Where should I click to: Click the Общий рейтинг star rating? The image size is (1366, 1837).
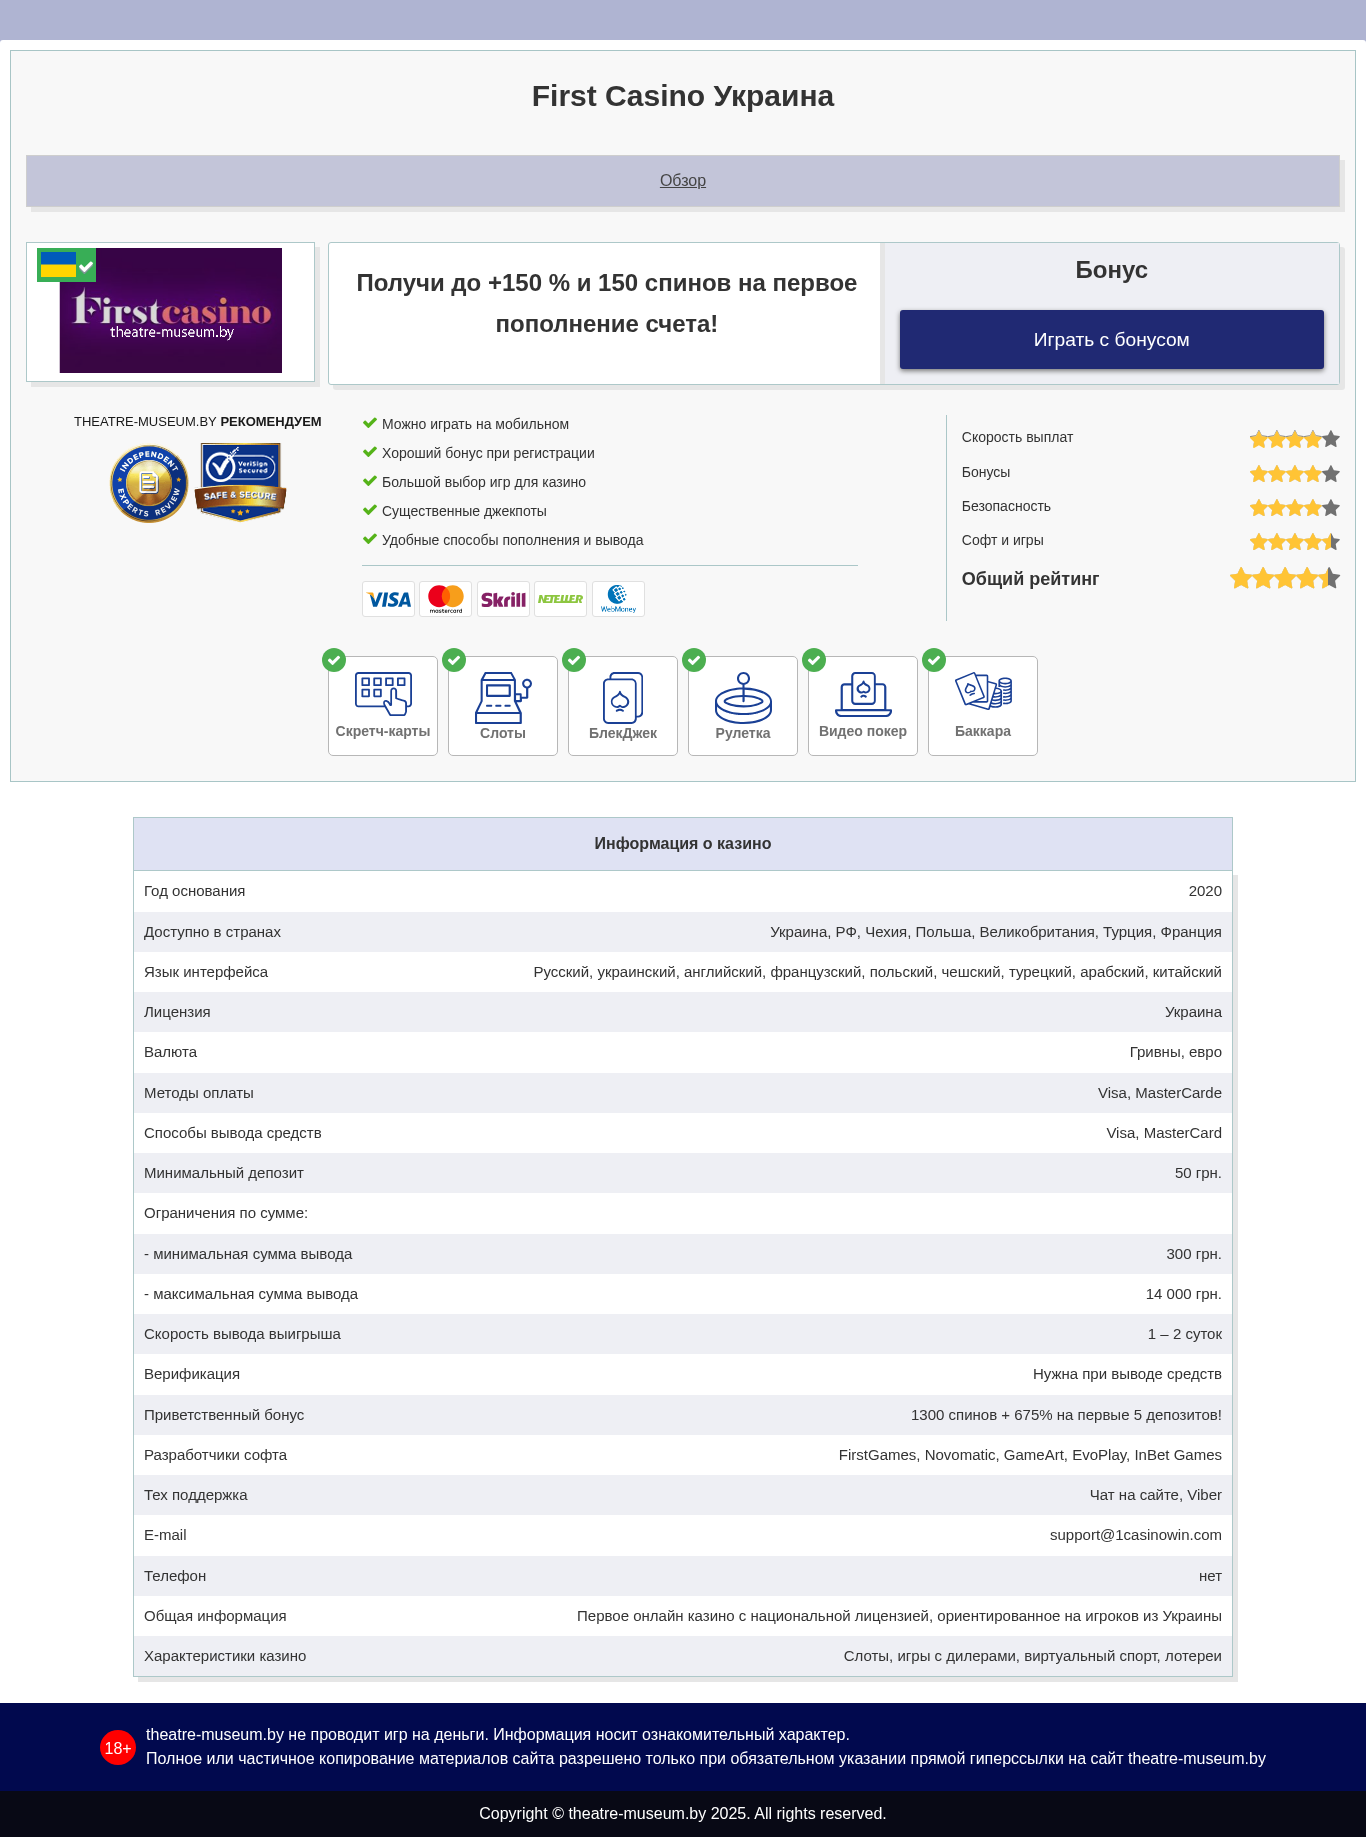tap(1285, 578)
